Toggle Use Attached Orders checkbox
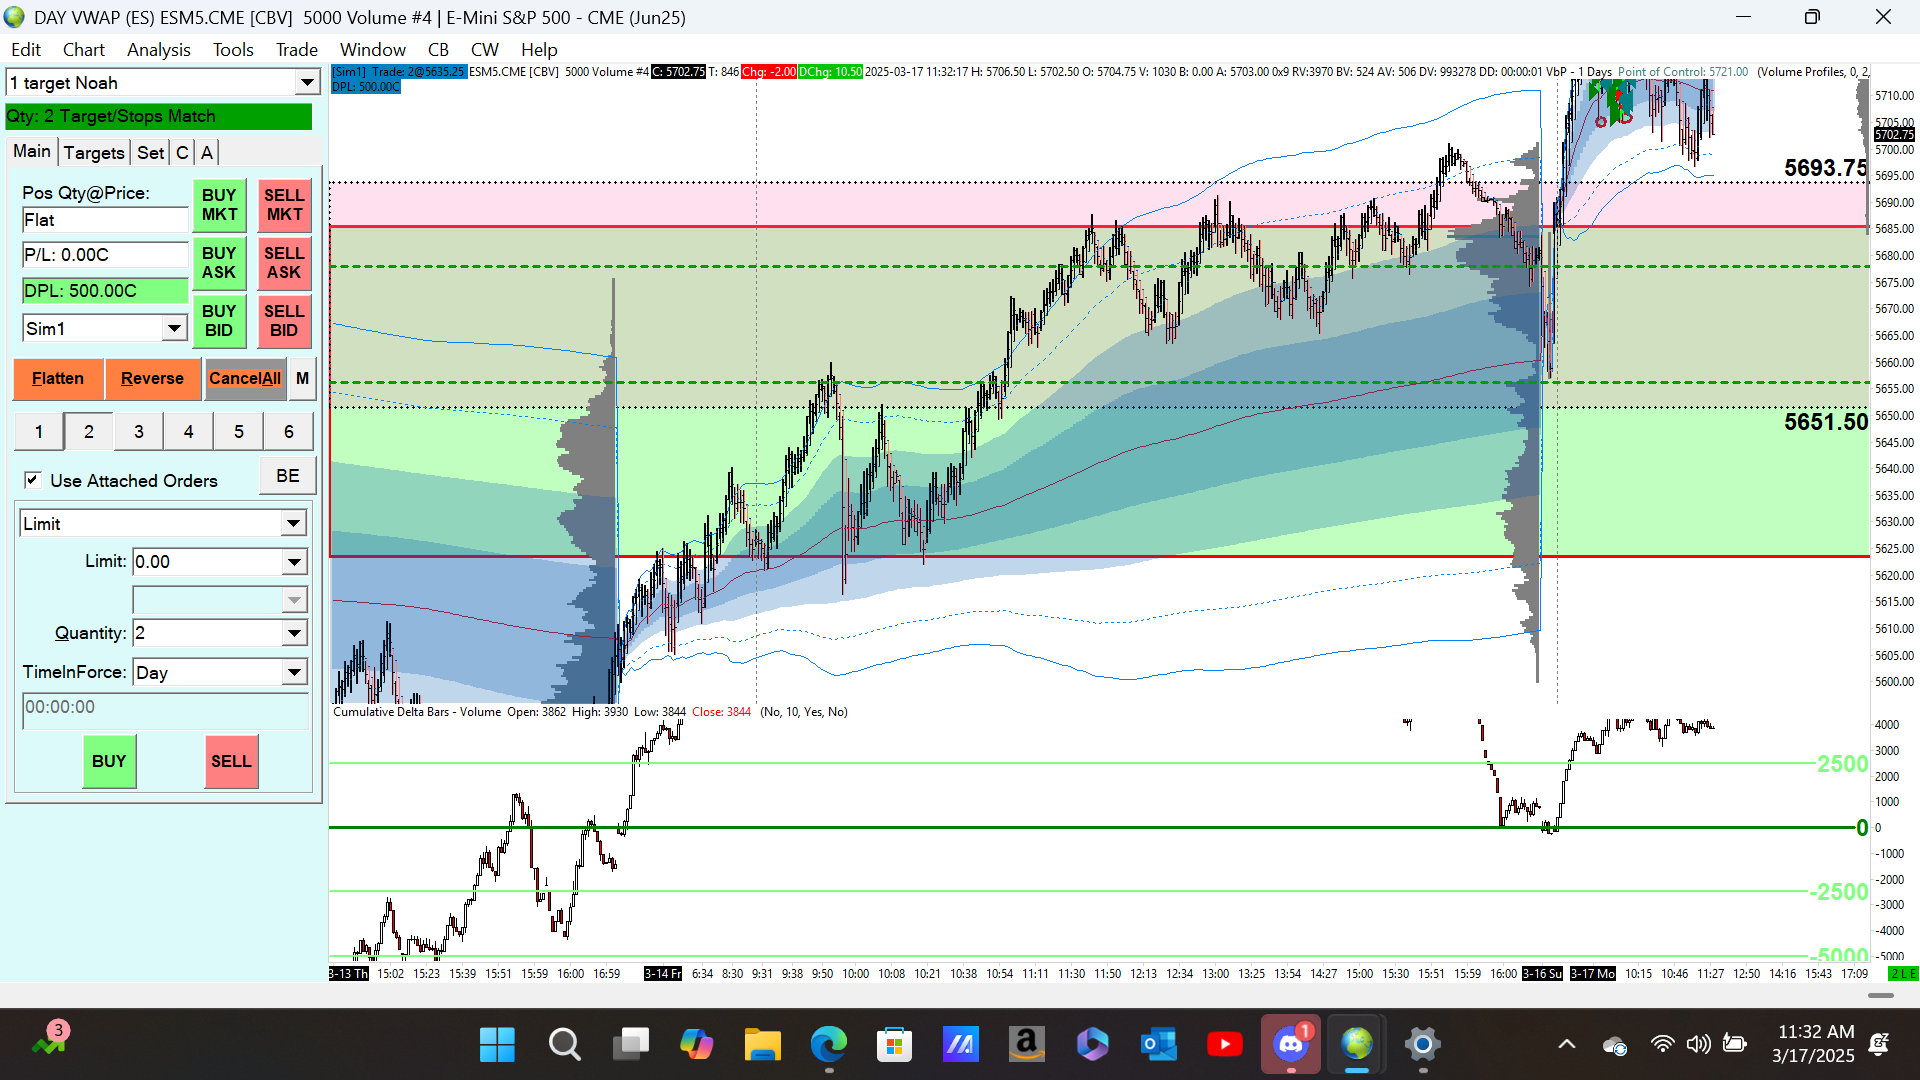Viewport: 1920px width, 1080px height. coord(33,480)
